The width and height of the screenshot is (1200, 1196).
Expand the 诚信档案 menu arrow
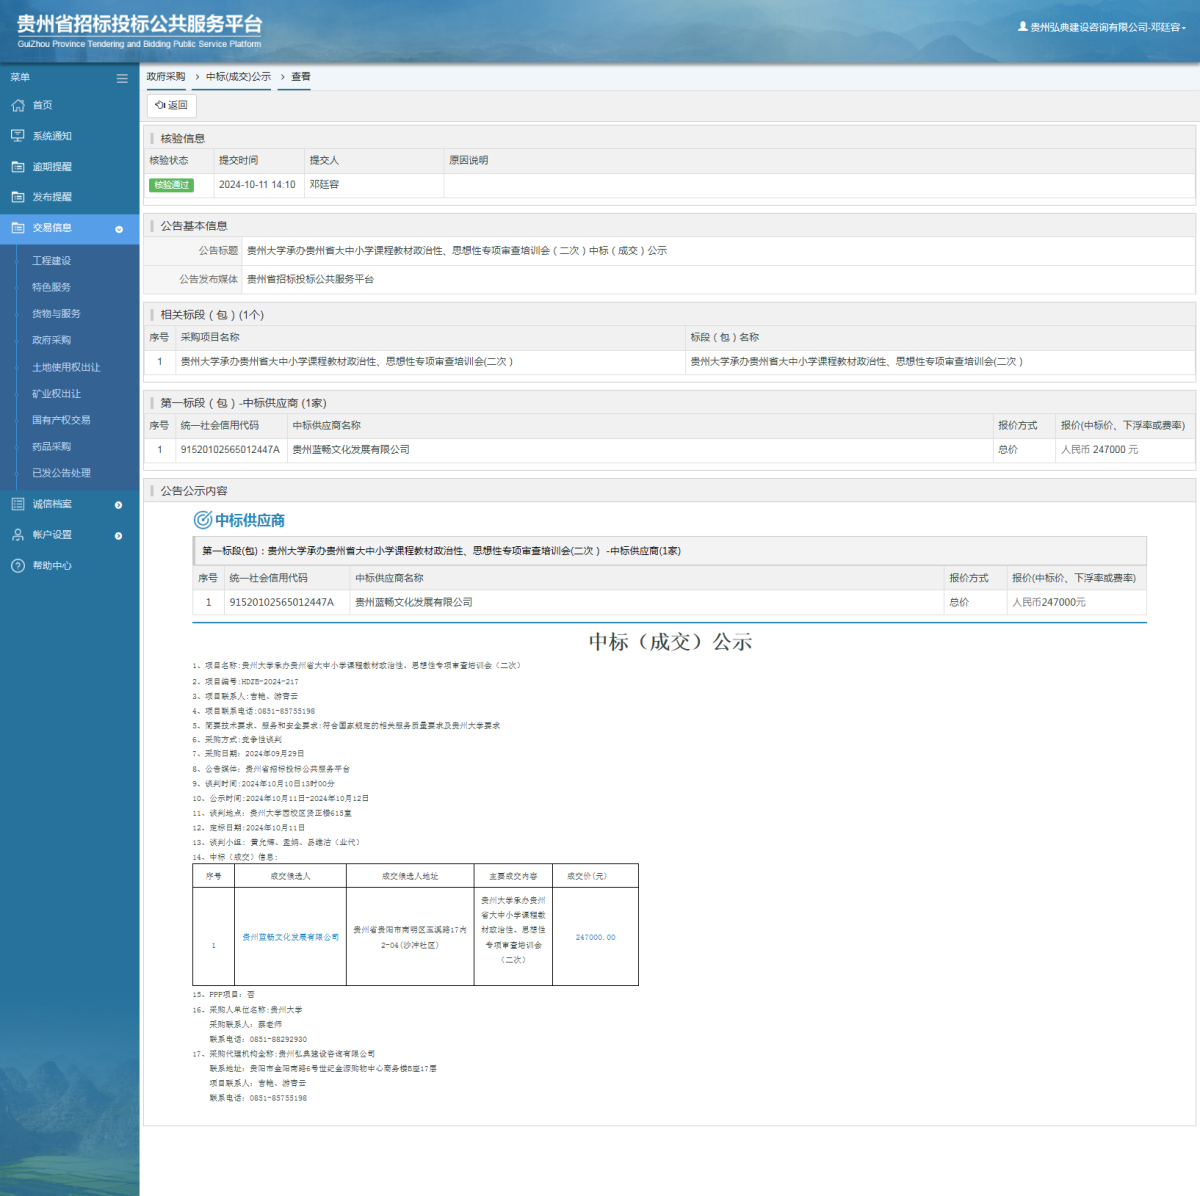click(x=119, y=505)
